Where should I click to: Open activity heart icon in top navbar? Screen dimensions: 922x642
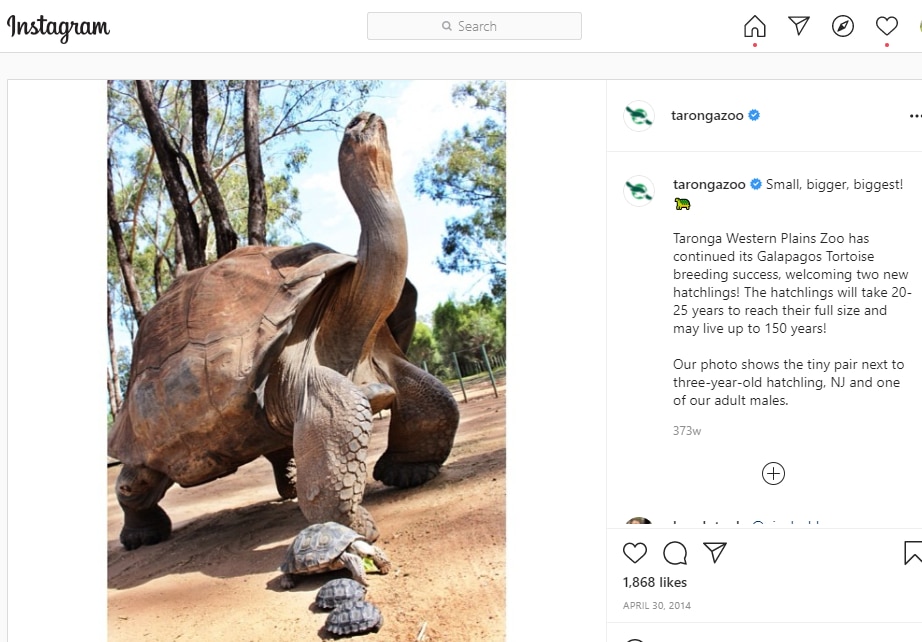[887, 26]
